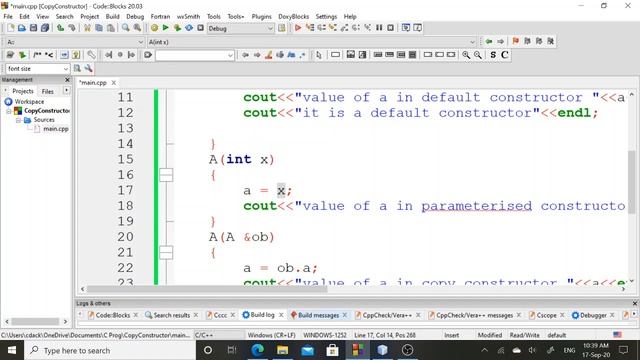Open the File menu
Viewport: 640px width, 360px height.
click(8, 16)
